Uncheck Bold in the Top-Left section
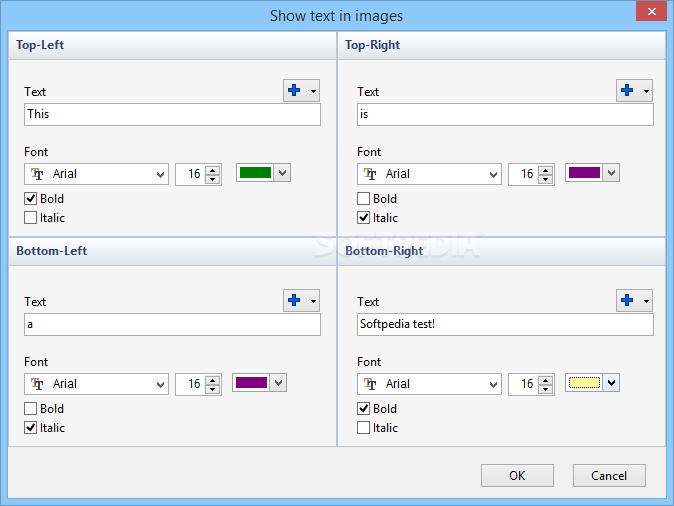This screenshot has height=506, width=674. click(x=31, y=199)
